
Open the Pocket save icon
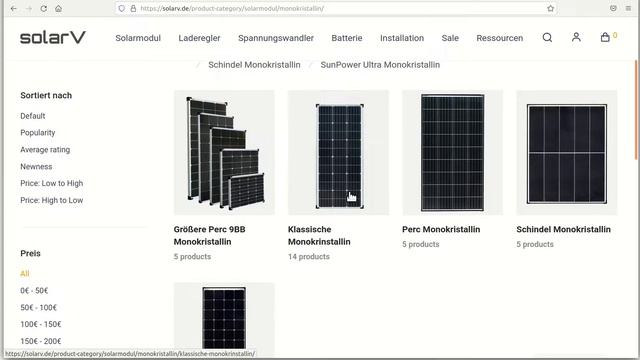pos(613,8)
